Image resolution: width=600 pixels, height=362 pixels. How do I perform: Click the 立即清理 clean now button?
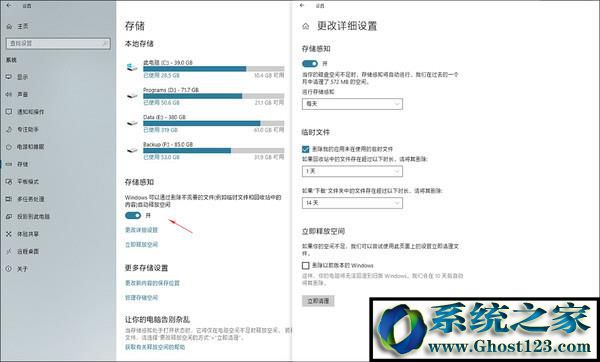[x=318, y=301]
